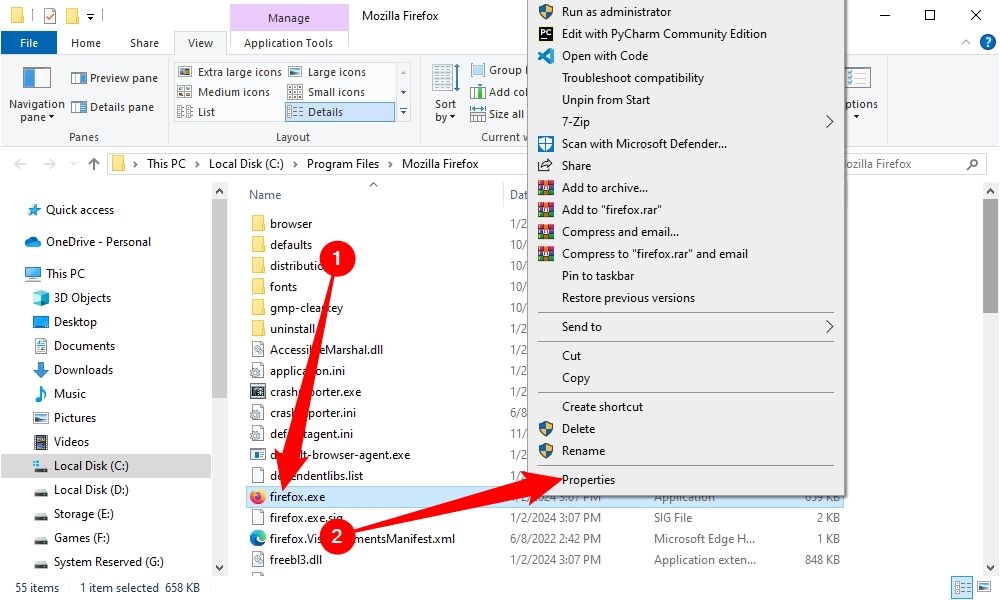Expand the layout gallery more arrow
Image resolution: width=1000 pixels, height=600 pixels.
coord(403,112)
